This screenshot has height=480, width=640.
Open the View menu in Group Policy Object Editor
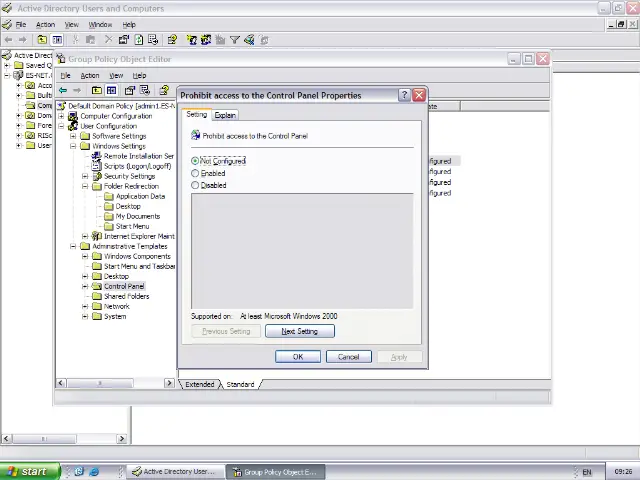pos(116,76)
